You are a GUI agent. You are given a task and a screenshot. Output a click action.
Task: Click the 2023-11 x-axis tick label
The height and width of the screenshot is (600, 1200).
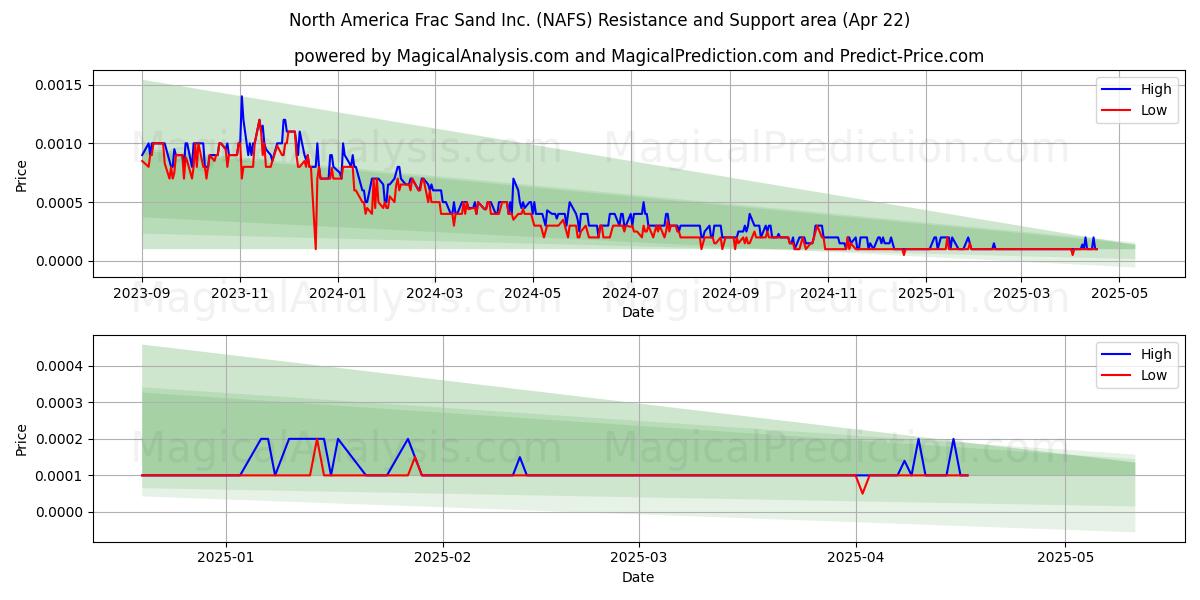pos(240,294)
